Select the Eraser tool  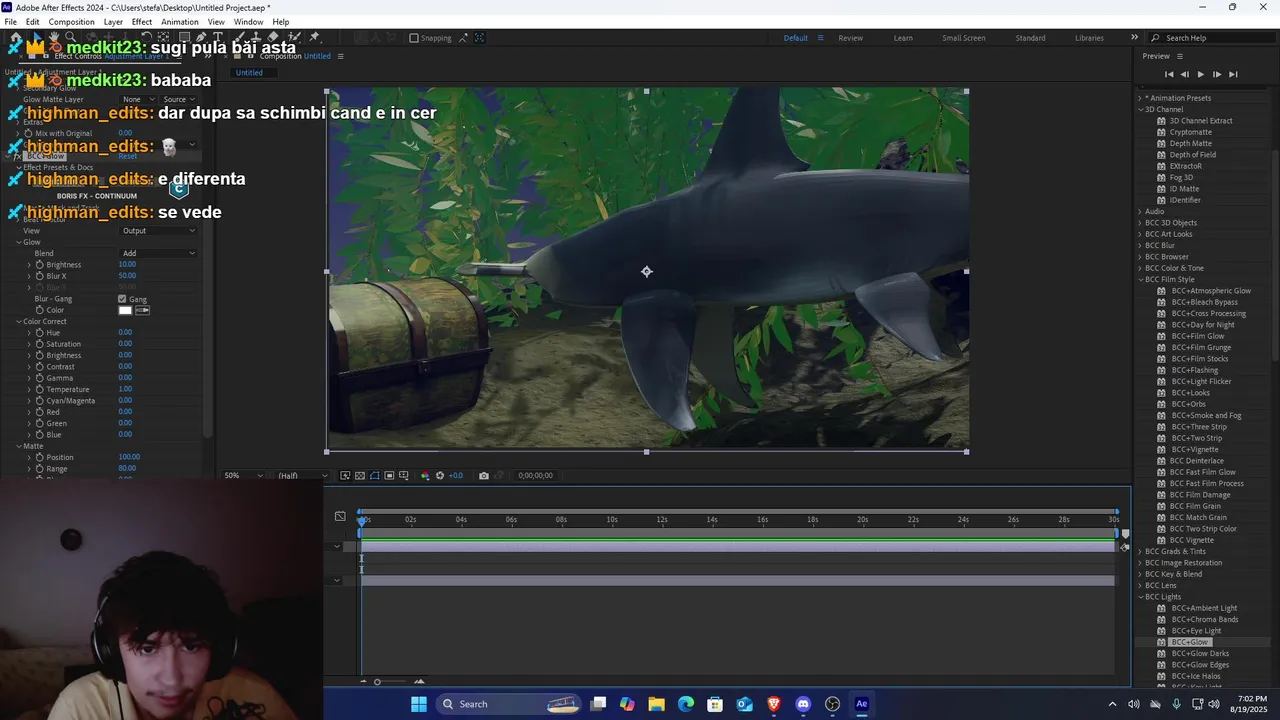tap(273, 37)
